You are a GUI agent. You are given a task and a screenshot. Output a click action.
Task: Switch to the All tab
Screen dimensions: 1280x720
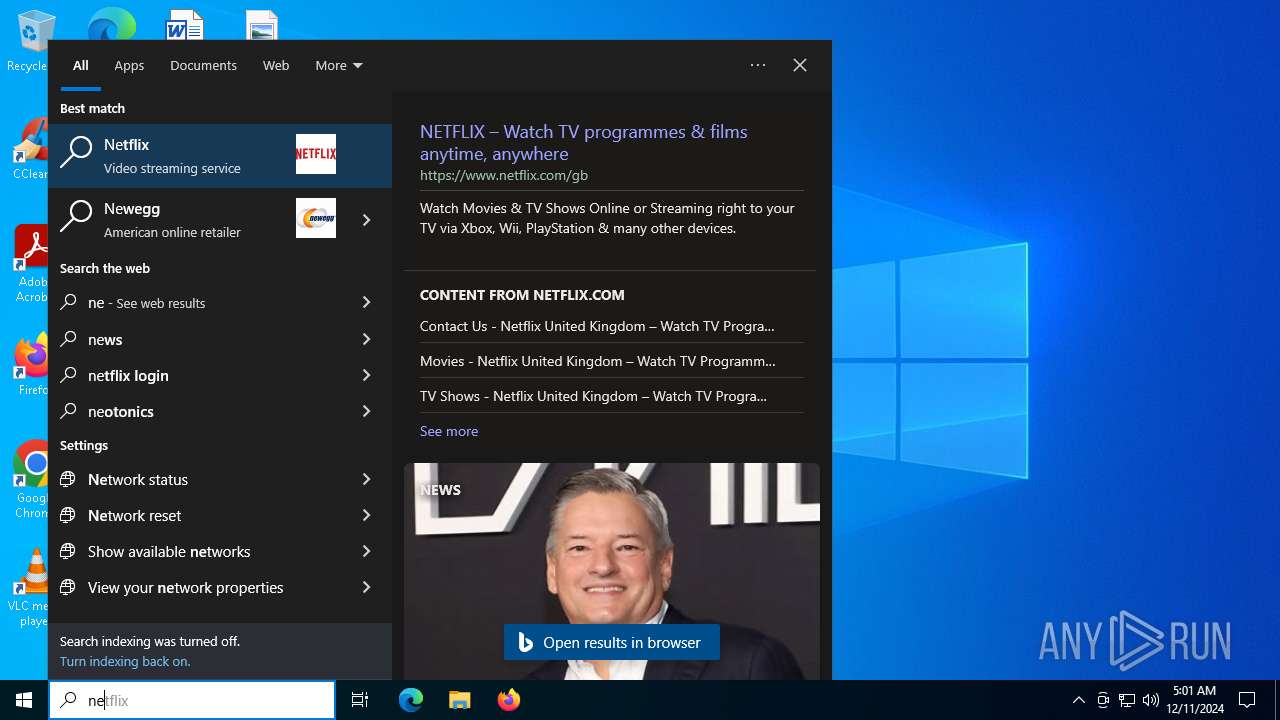pyautogui.click(x=81, y=65)
